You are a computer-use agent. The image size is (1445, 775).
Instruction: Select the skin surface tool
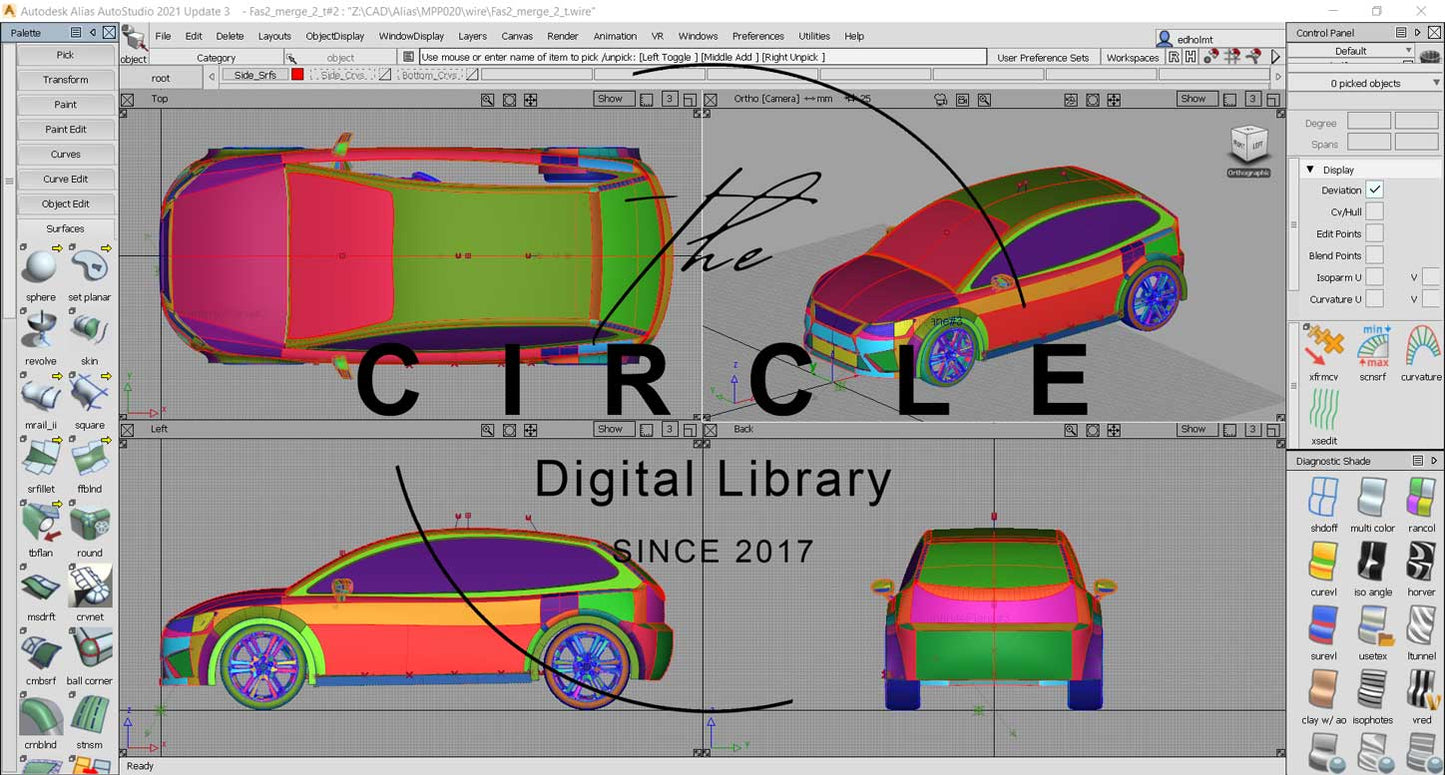tap(90, 331)
